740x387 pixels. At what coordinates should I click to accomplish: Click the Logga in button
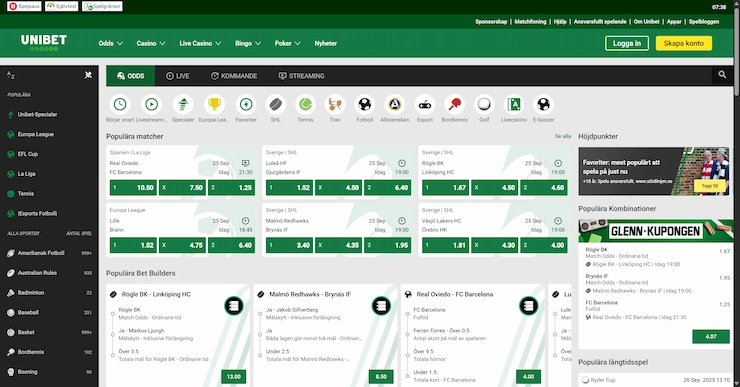(627, 43)
